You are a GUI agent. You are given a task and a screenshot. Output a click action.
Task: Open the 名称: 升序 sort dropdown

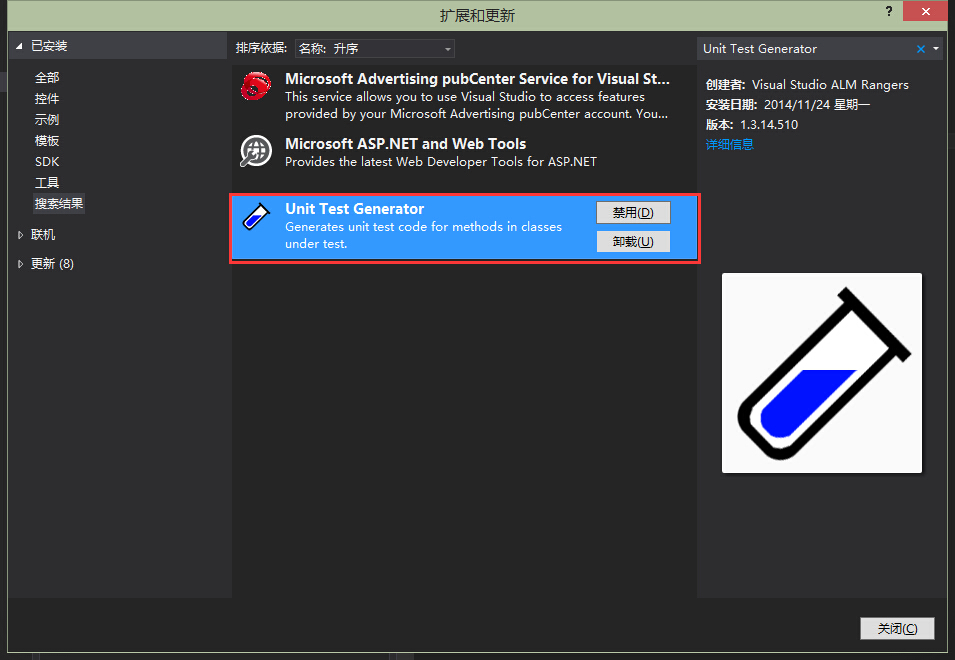coord(375,49)
